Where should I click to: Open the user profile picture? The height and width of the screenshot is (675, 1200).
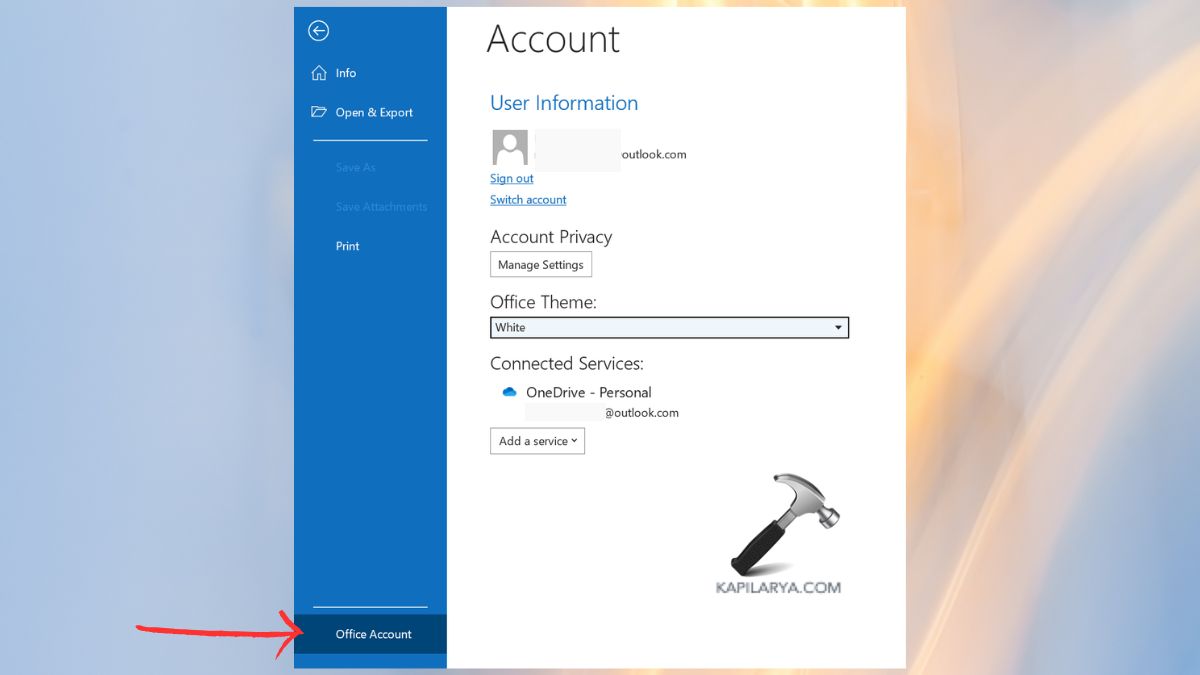pyautogui.click(x=509, y=146)
